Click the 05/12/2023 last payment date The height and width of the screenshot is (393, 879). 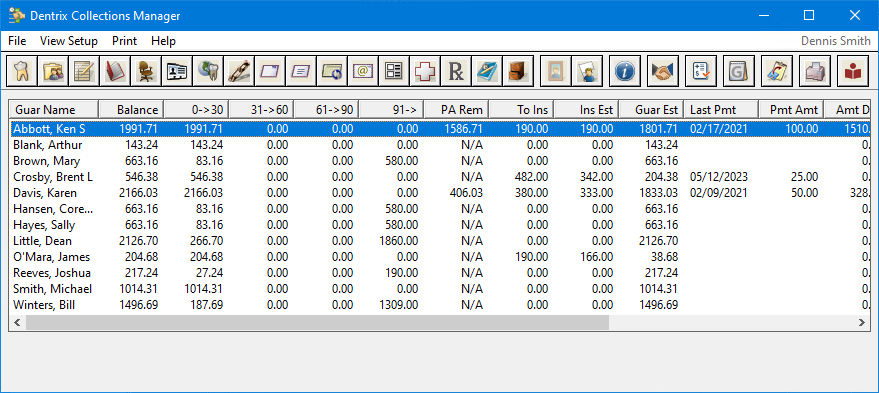pos(719,177)
